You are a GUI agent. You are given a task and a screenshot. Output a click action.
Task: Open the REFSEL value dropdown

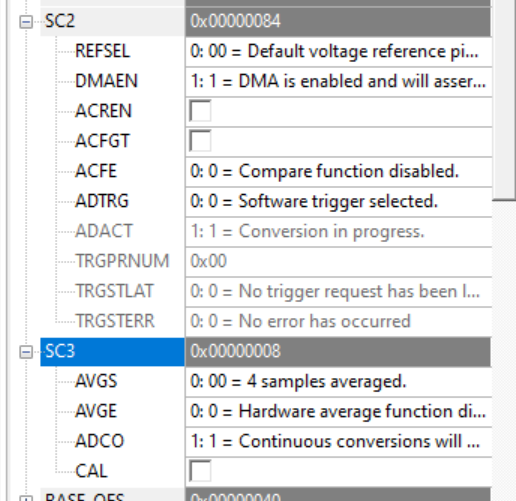coord(338,51)
